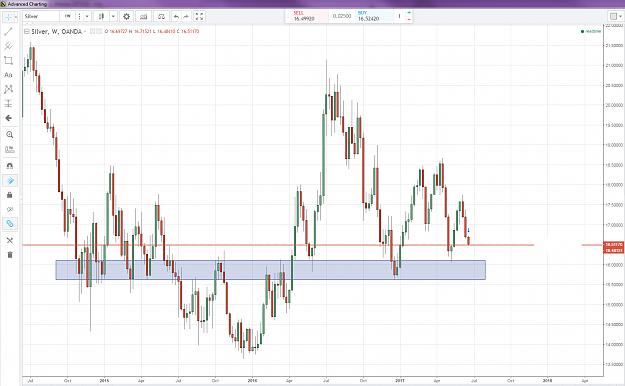Image resolution: width=625 pixels, height=386 pixels.
Task: Select the trend line drawing tool
Action: click(x=8, y=32)
